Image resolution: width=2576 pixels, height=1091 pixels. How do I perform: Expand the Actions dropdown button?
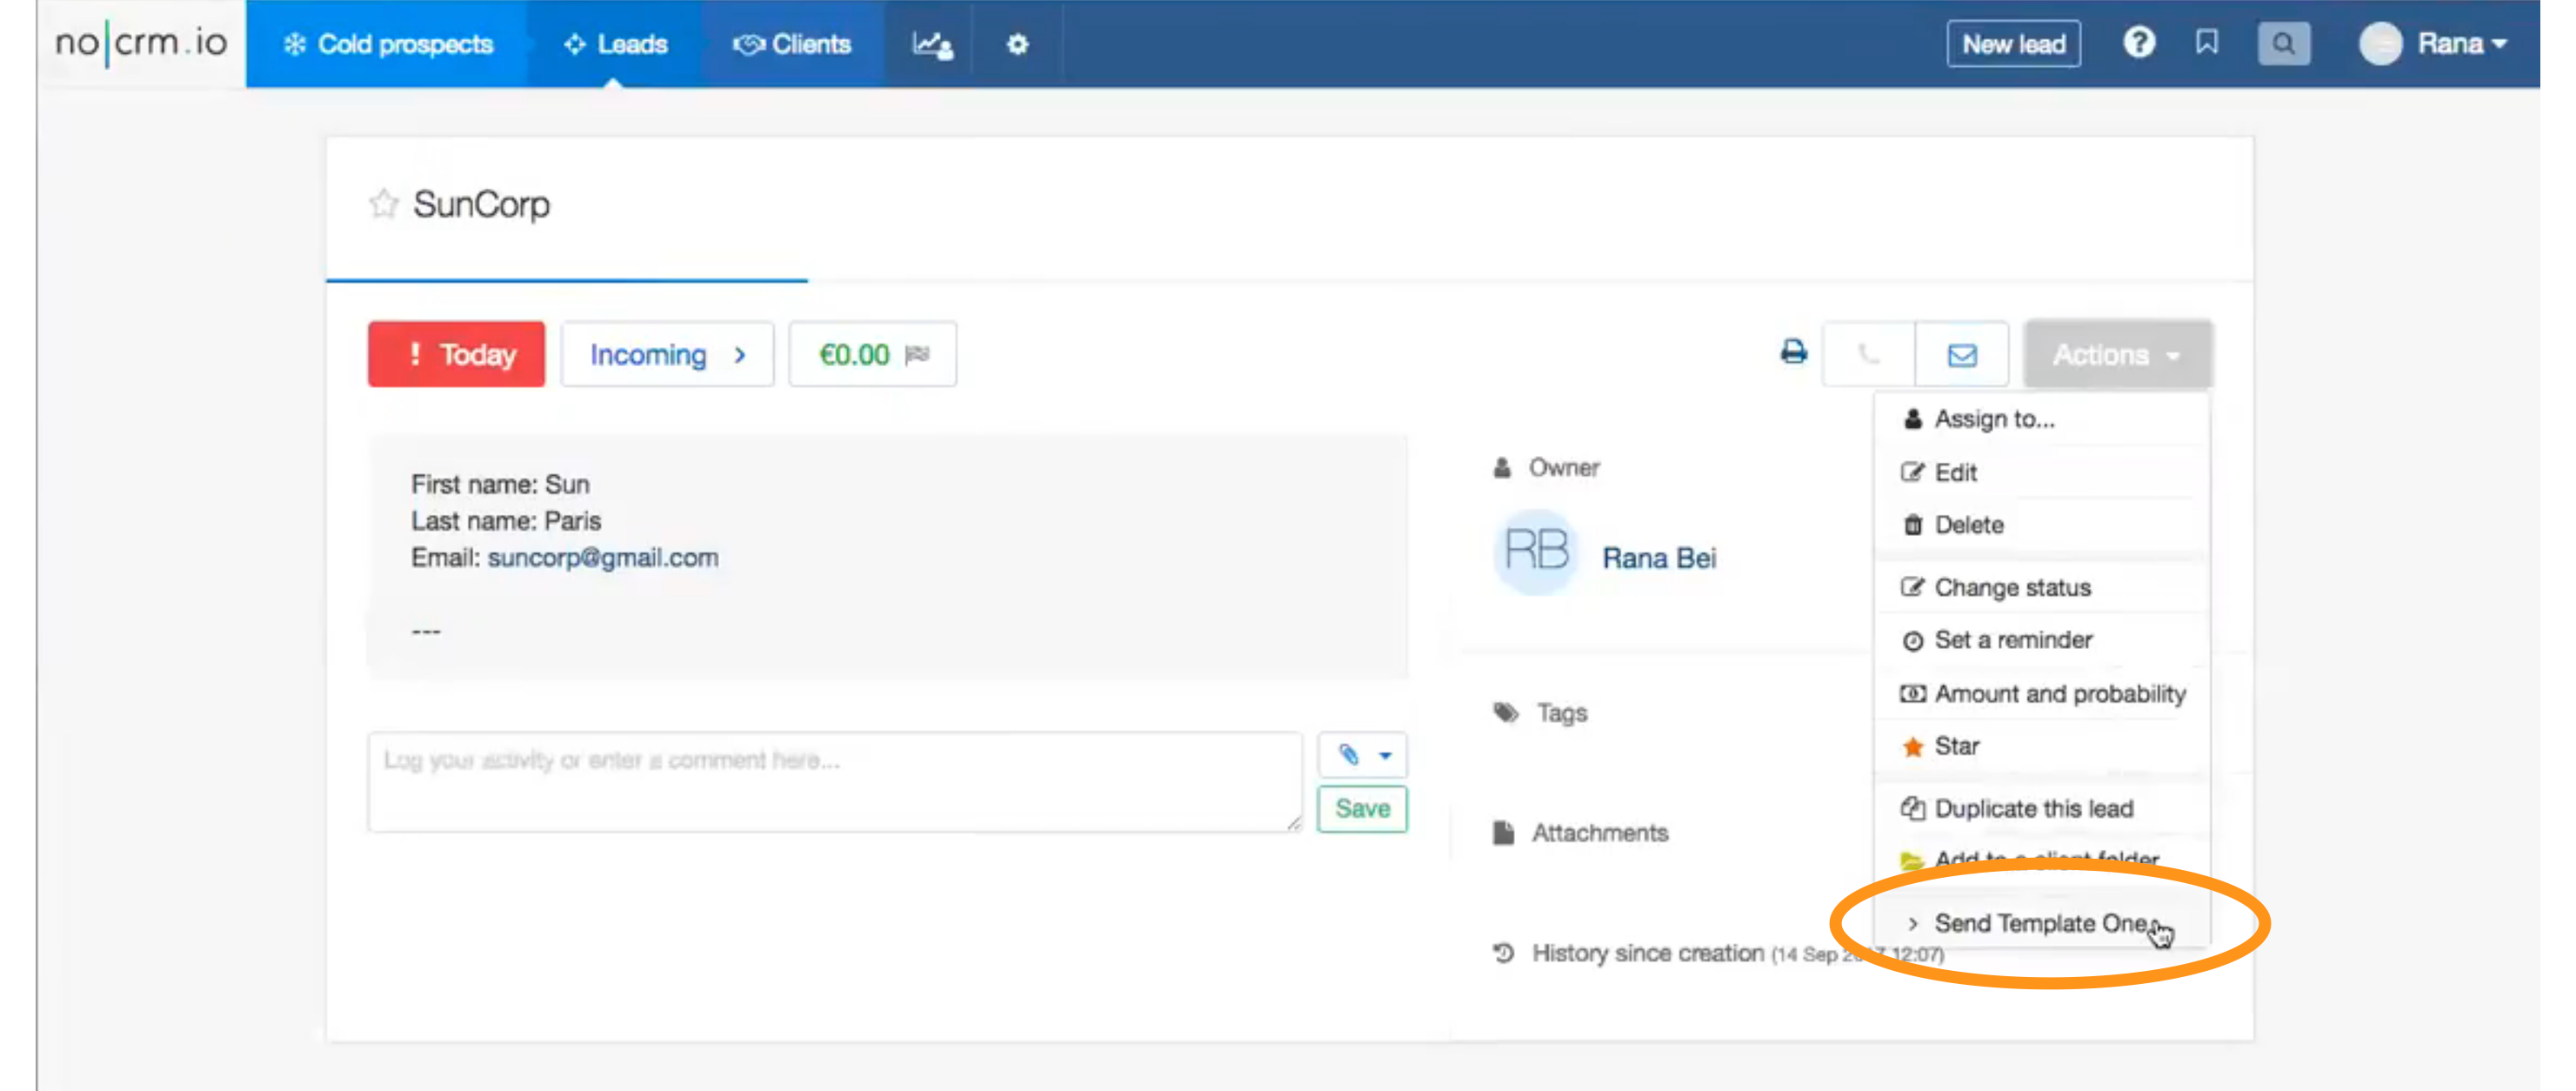click(x=2116, y=354)
